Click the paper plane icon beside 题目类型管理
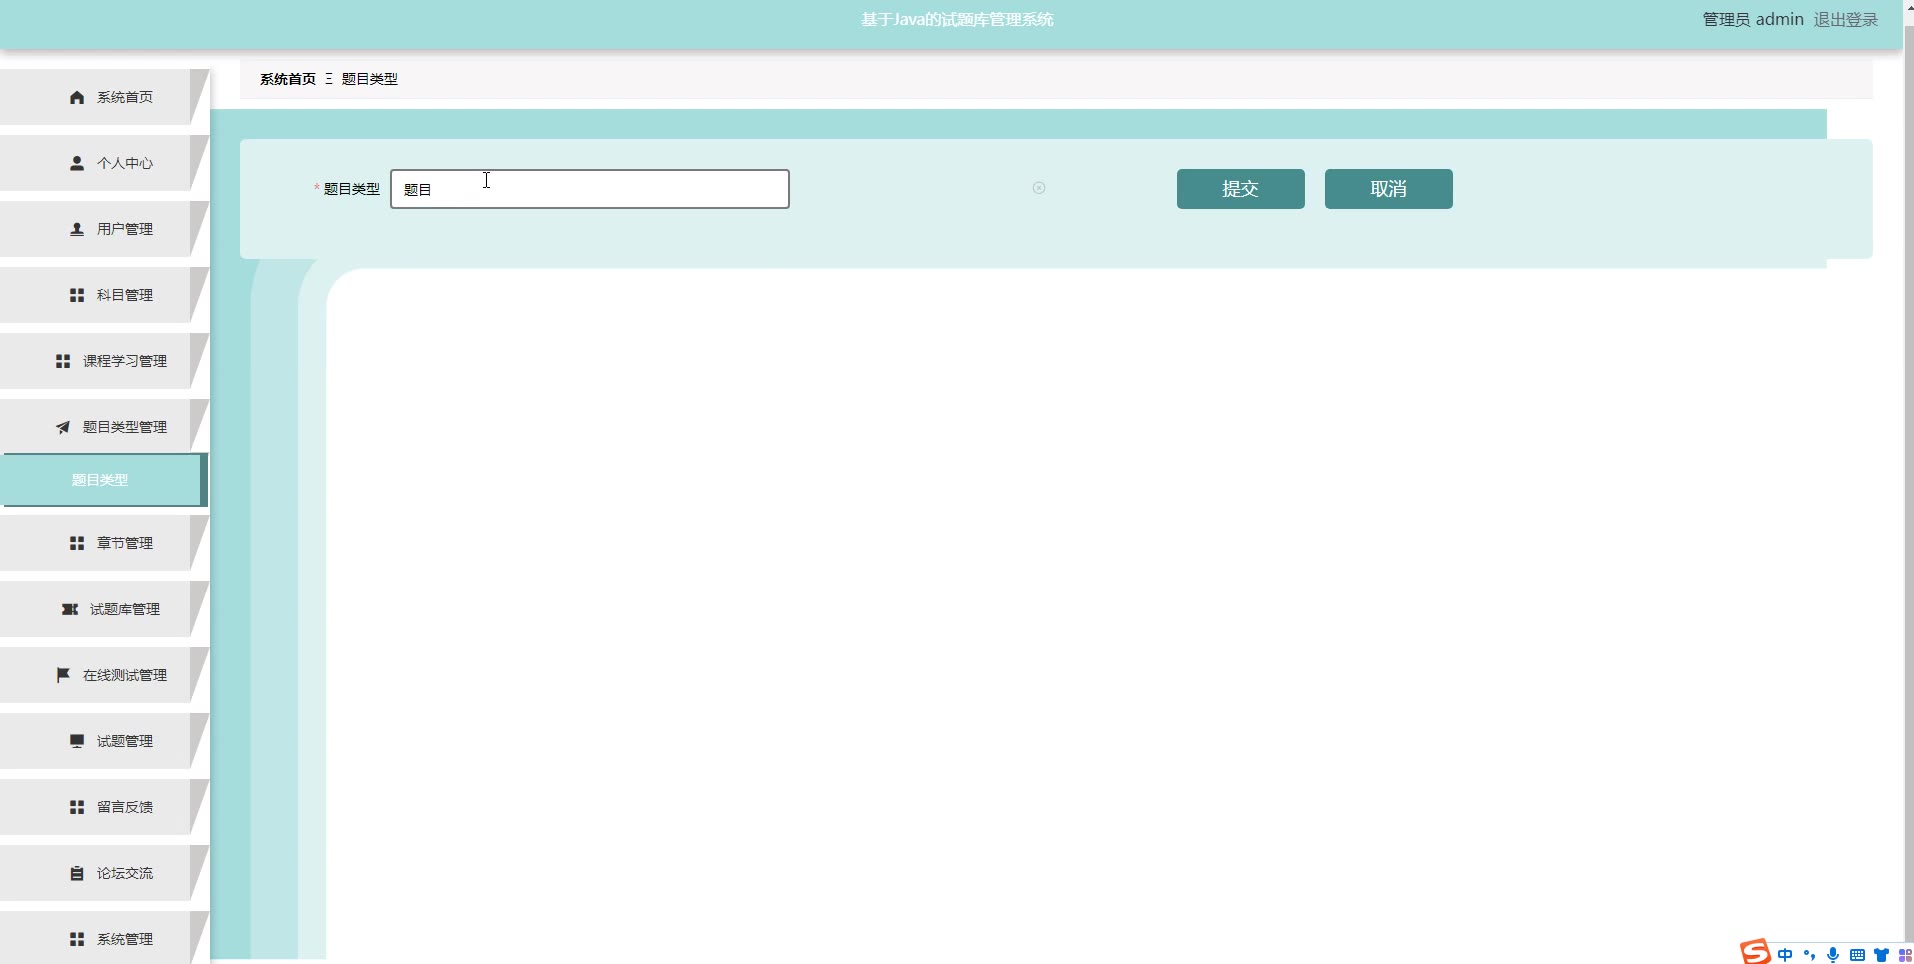 coord(63,427)
